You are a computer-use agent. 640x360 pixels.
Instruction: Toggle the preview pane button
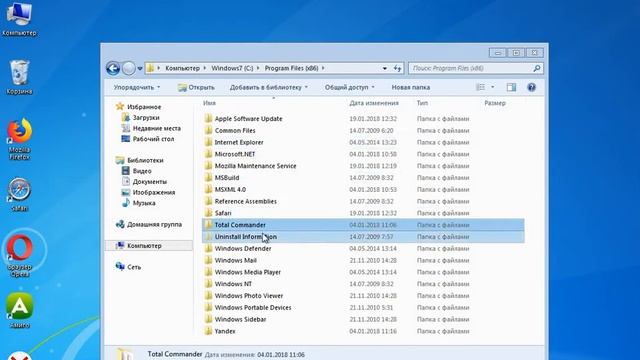point(511,87)
